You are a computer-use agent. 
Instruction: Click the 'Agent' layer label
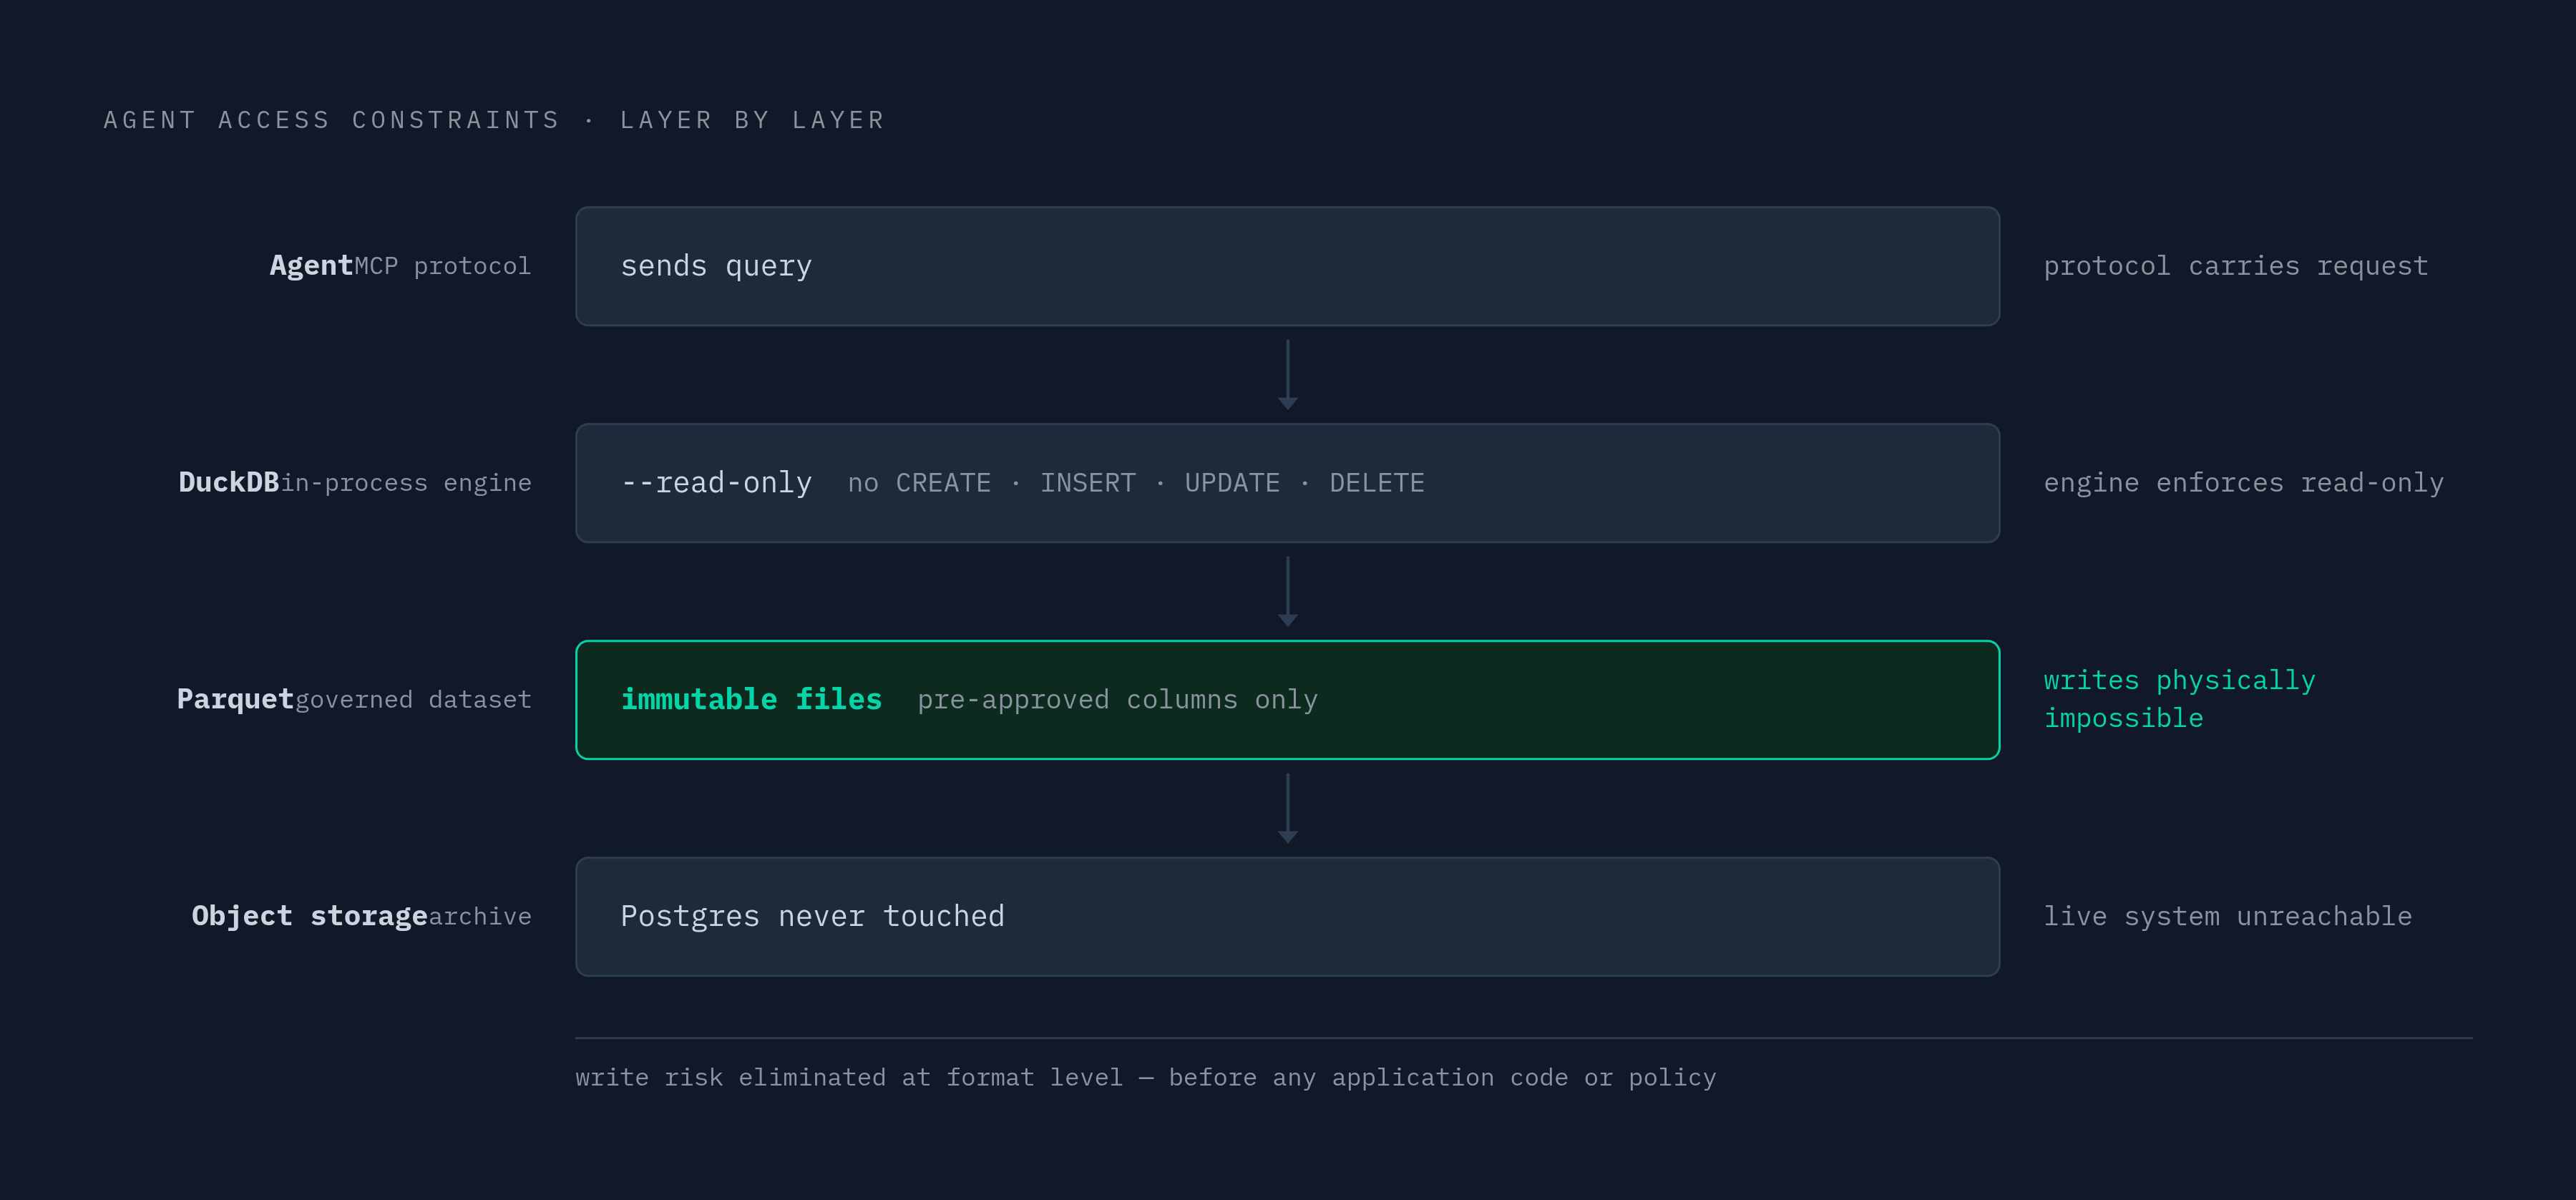point(311,266)
